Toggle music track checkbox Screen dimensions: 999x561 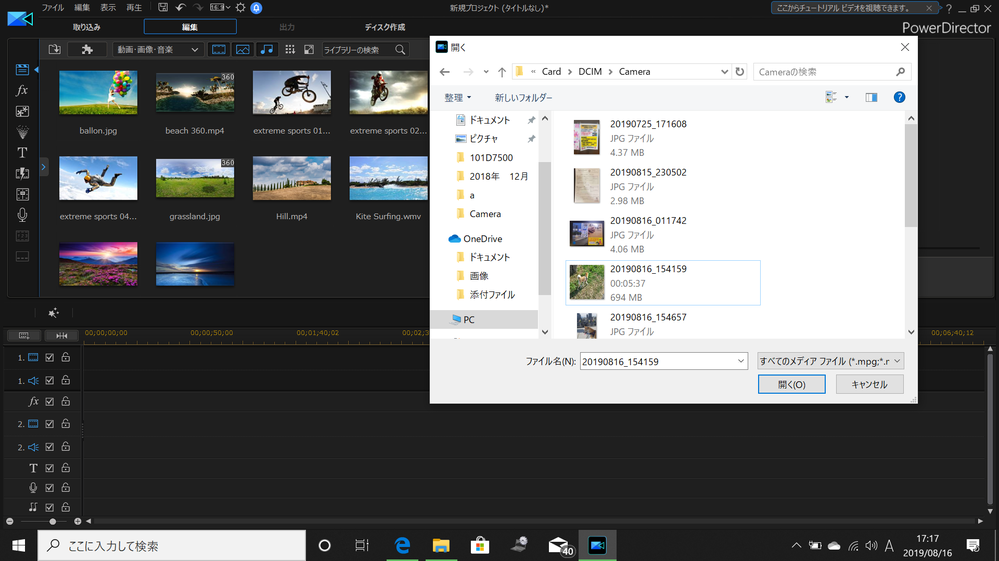tap(50, 508)
